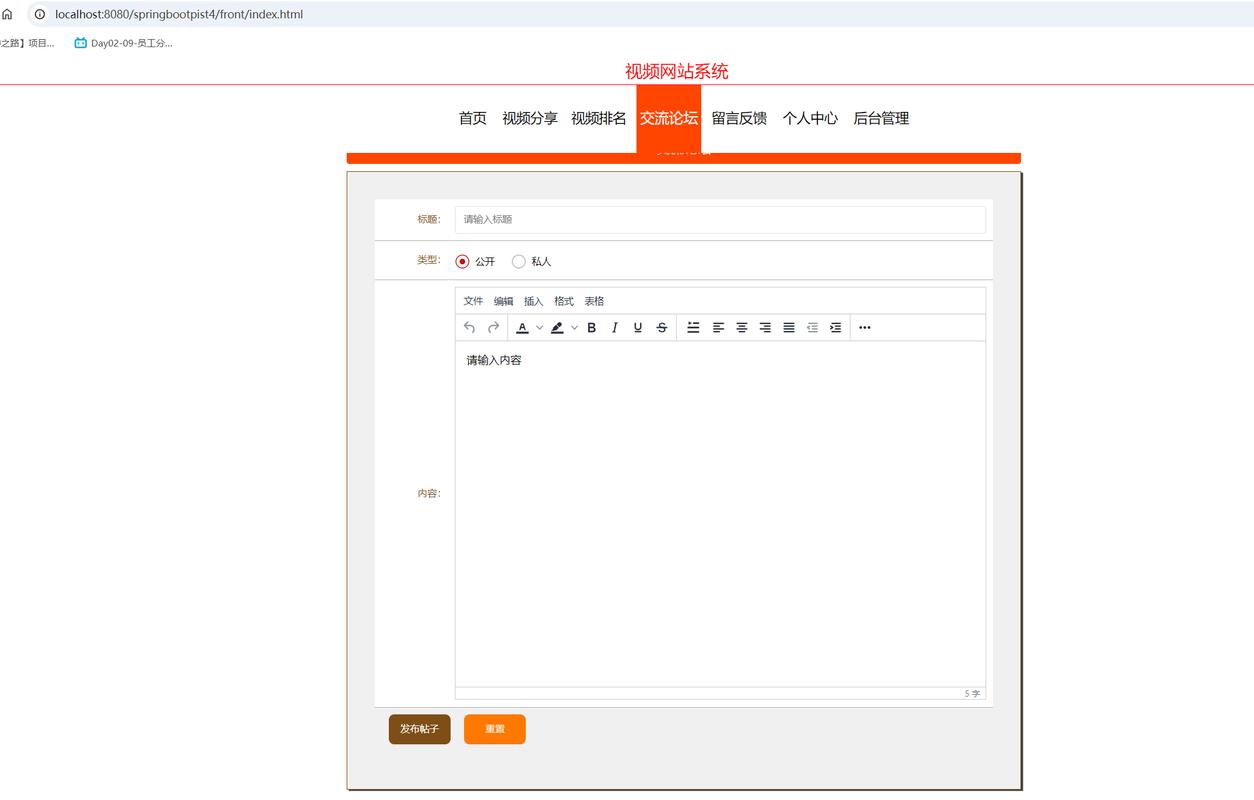Open the 交流论坛 nav tab
1254x800 pixels.
pyautogui.click(x=669, y=118)
